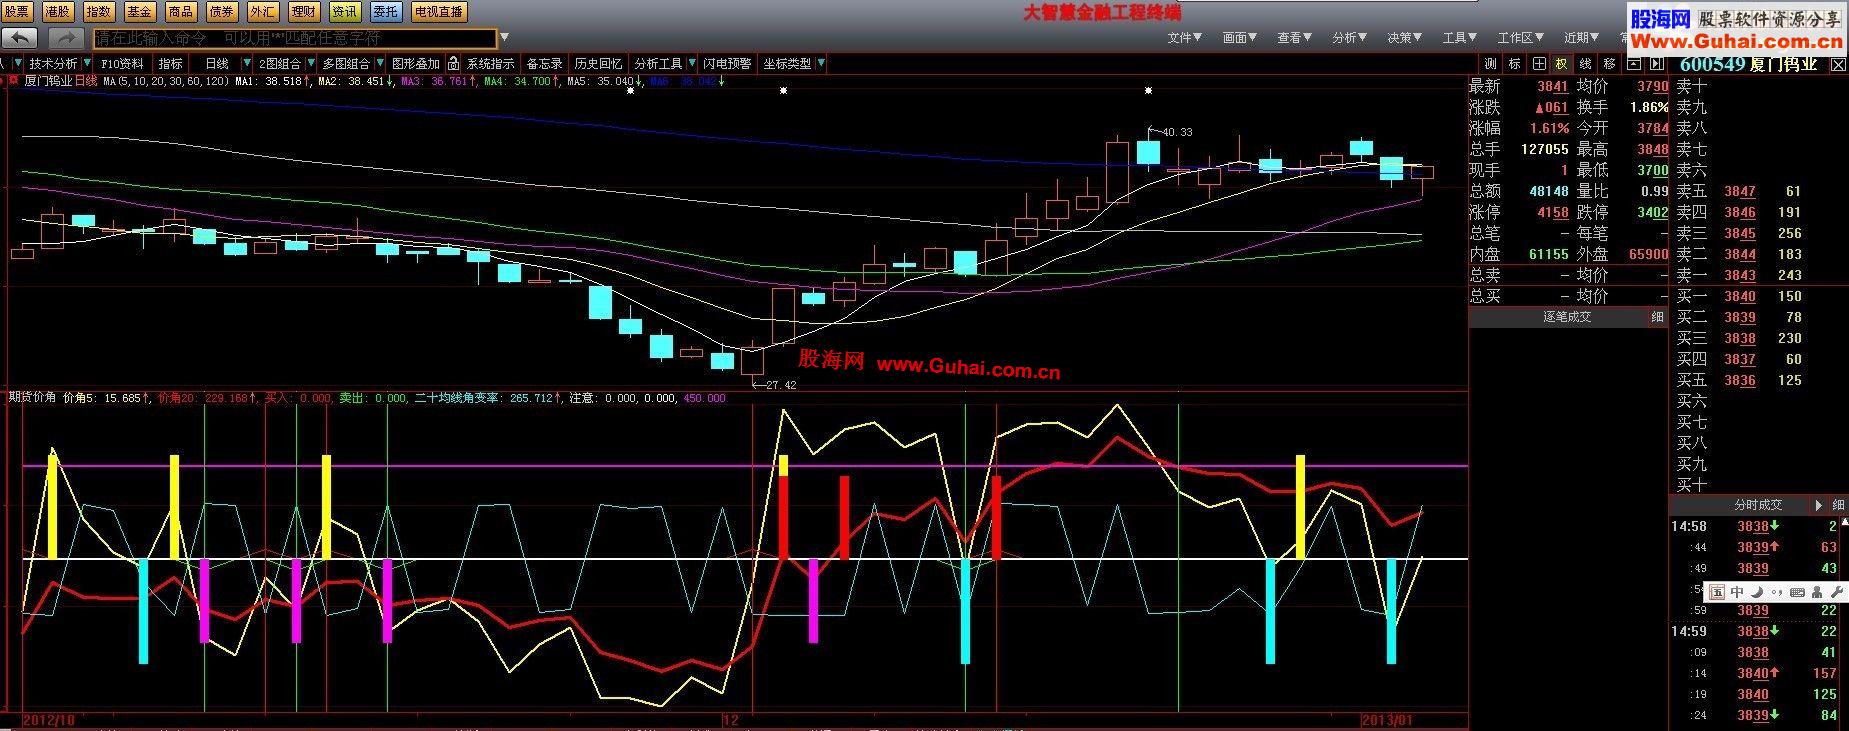Open 闪电预警 flash alert
This screenshot has height=731, width=1849.
click(727, 63)
